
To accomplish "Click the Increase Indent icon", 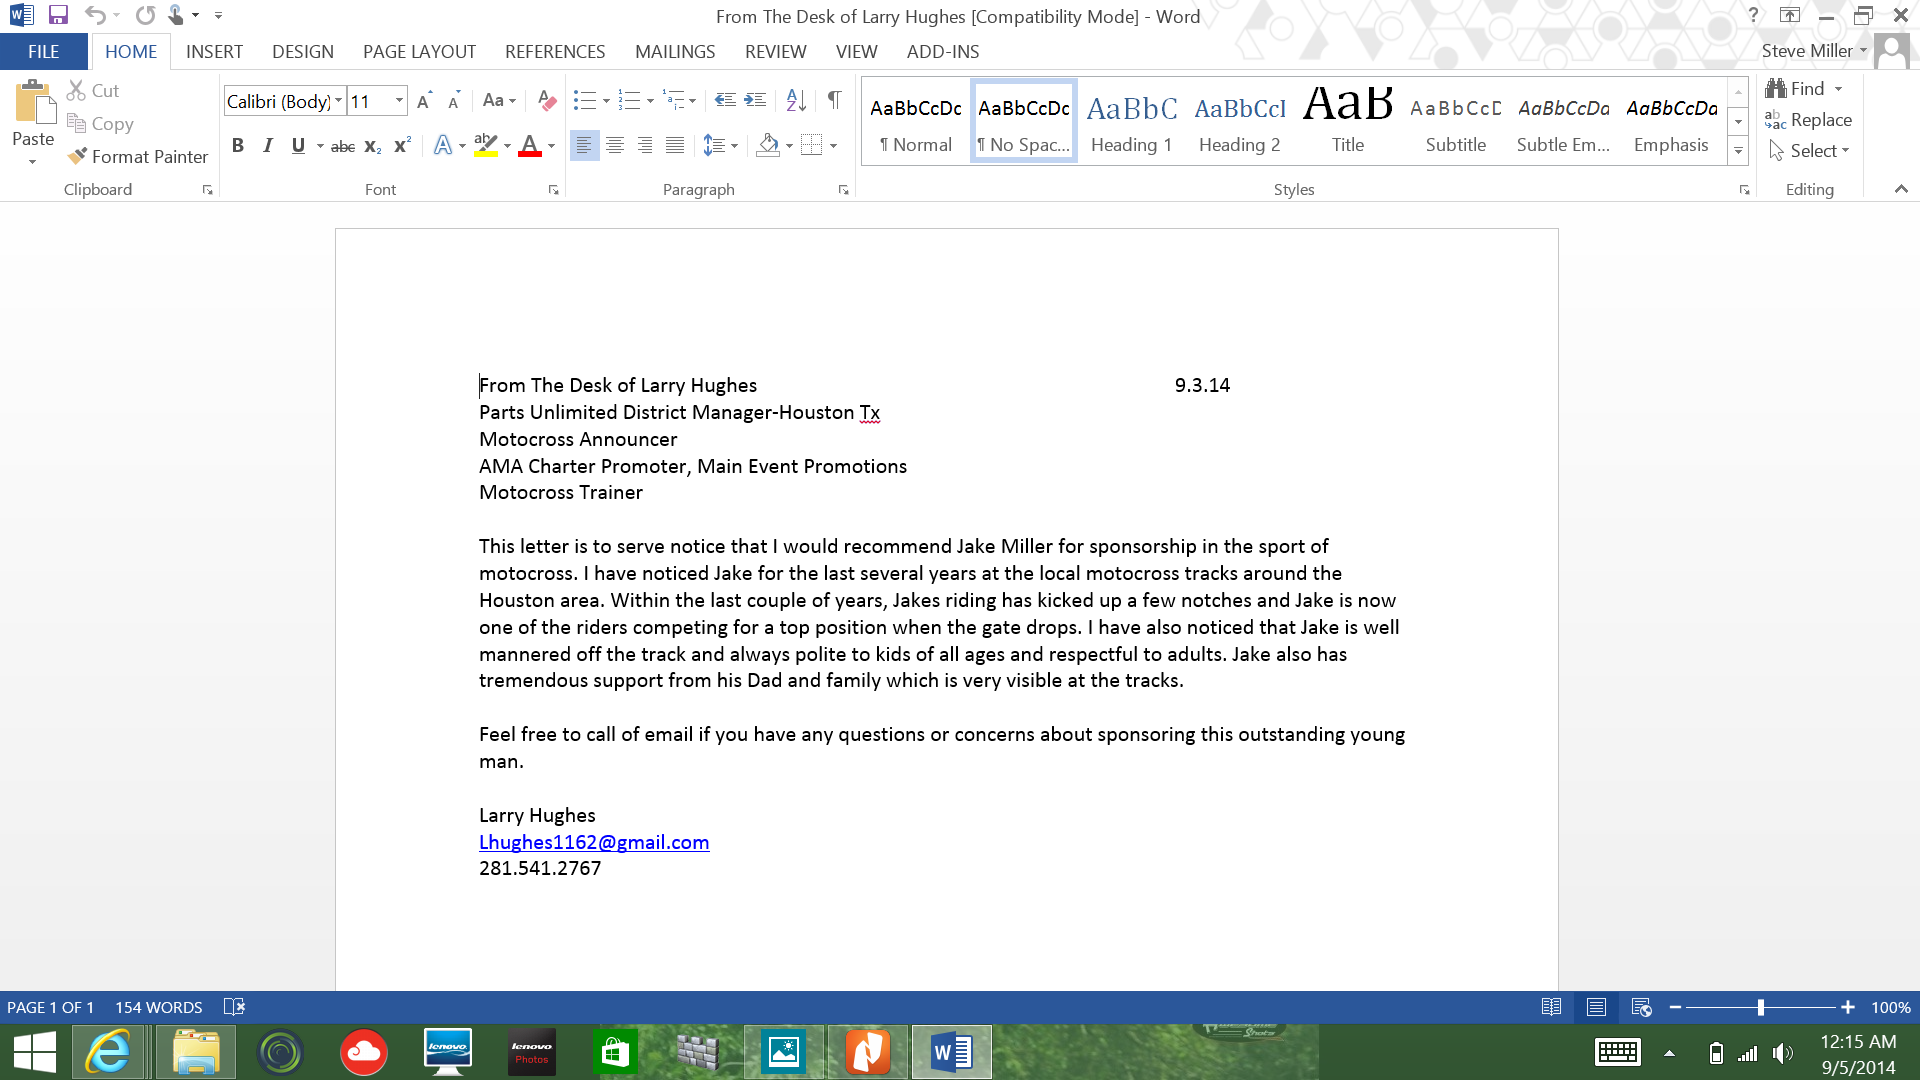I will (756, 100).
